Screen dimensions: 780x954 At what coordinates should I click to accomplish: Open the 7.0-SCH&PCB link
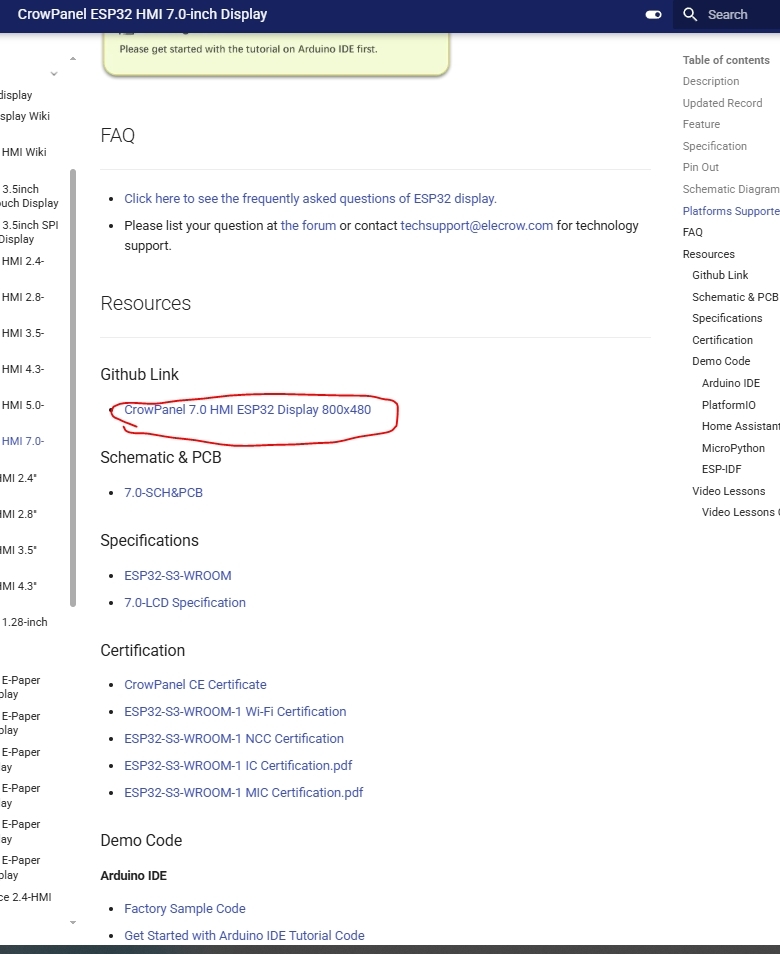(164, 493)
